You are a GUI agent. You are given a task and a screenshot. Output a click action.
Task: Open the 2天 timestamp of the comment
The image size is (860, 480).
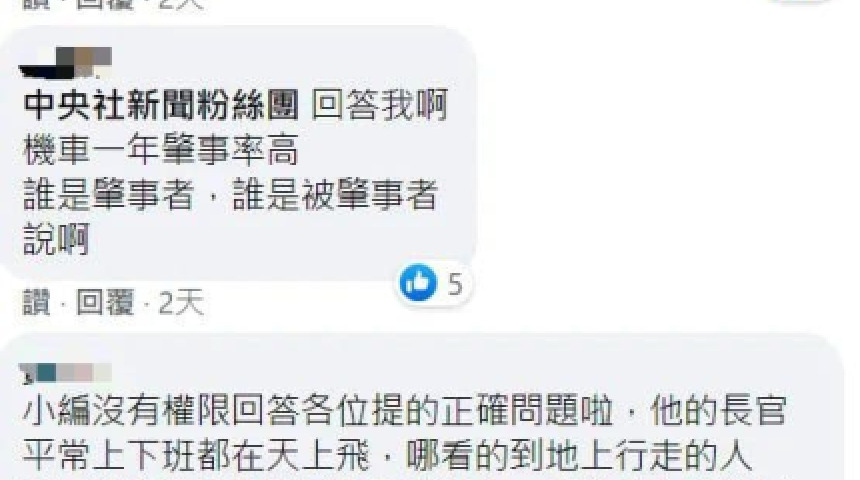tap(181, 302)
